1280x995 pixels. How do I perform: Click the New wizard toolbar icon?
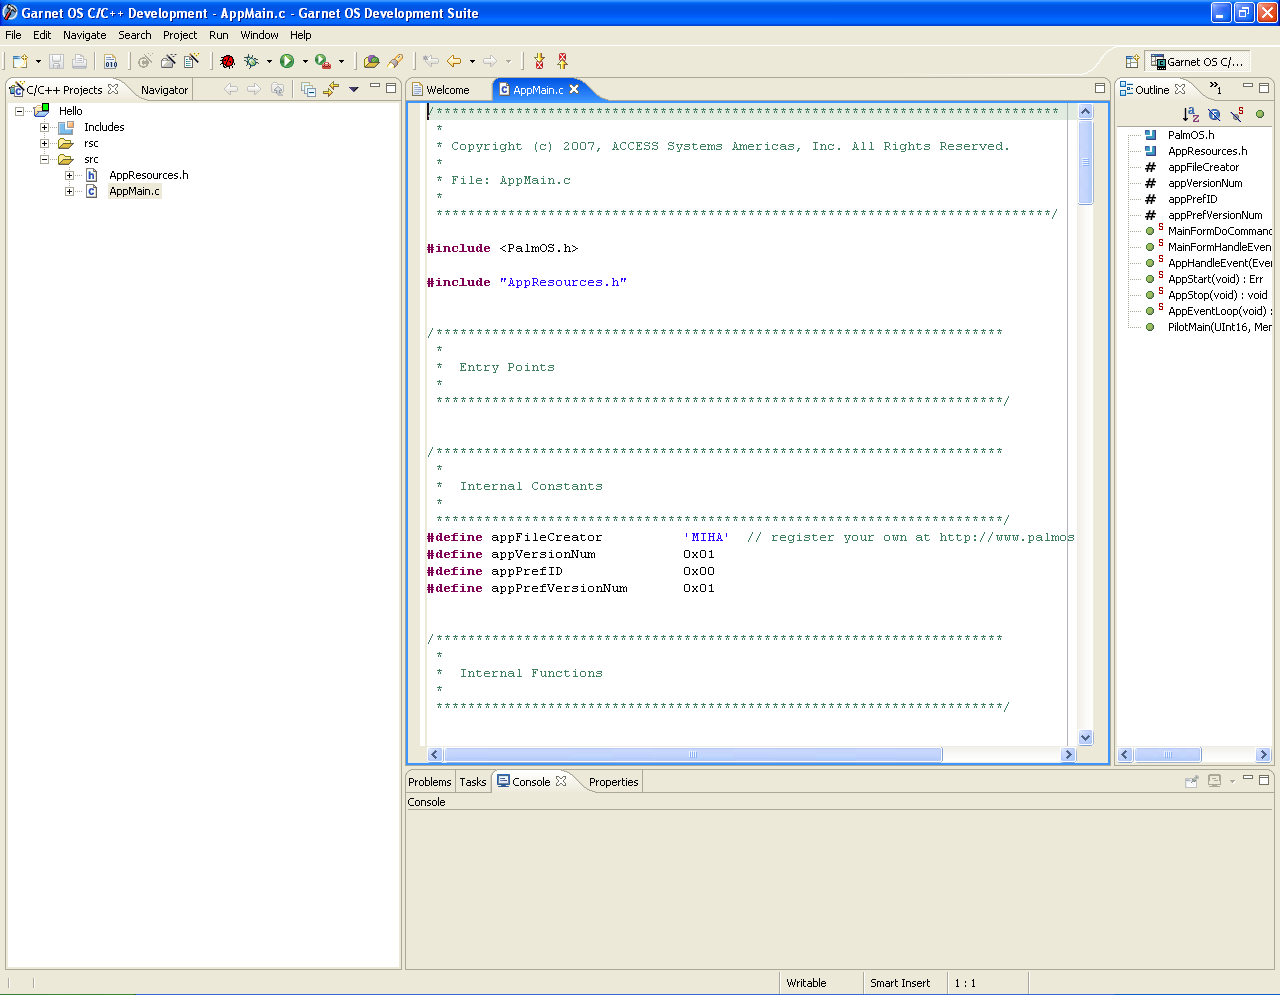tap(20, 61)
